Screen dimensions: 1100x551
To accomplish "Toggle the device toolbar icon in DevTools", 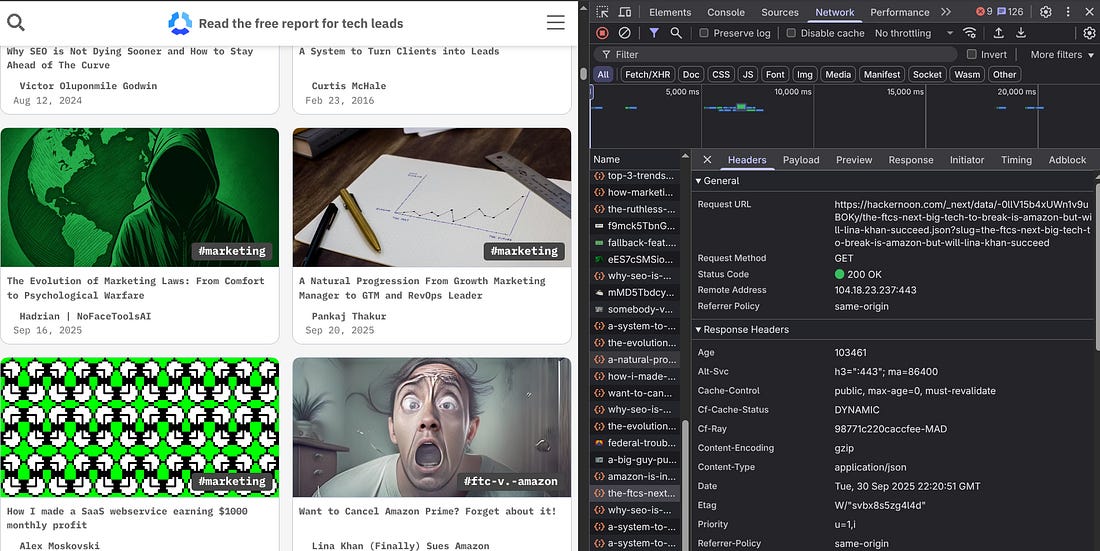I will point(624,12).
